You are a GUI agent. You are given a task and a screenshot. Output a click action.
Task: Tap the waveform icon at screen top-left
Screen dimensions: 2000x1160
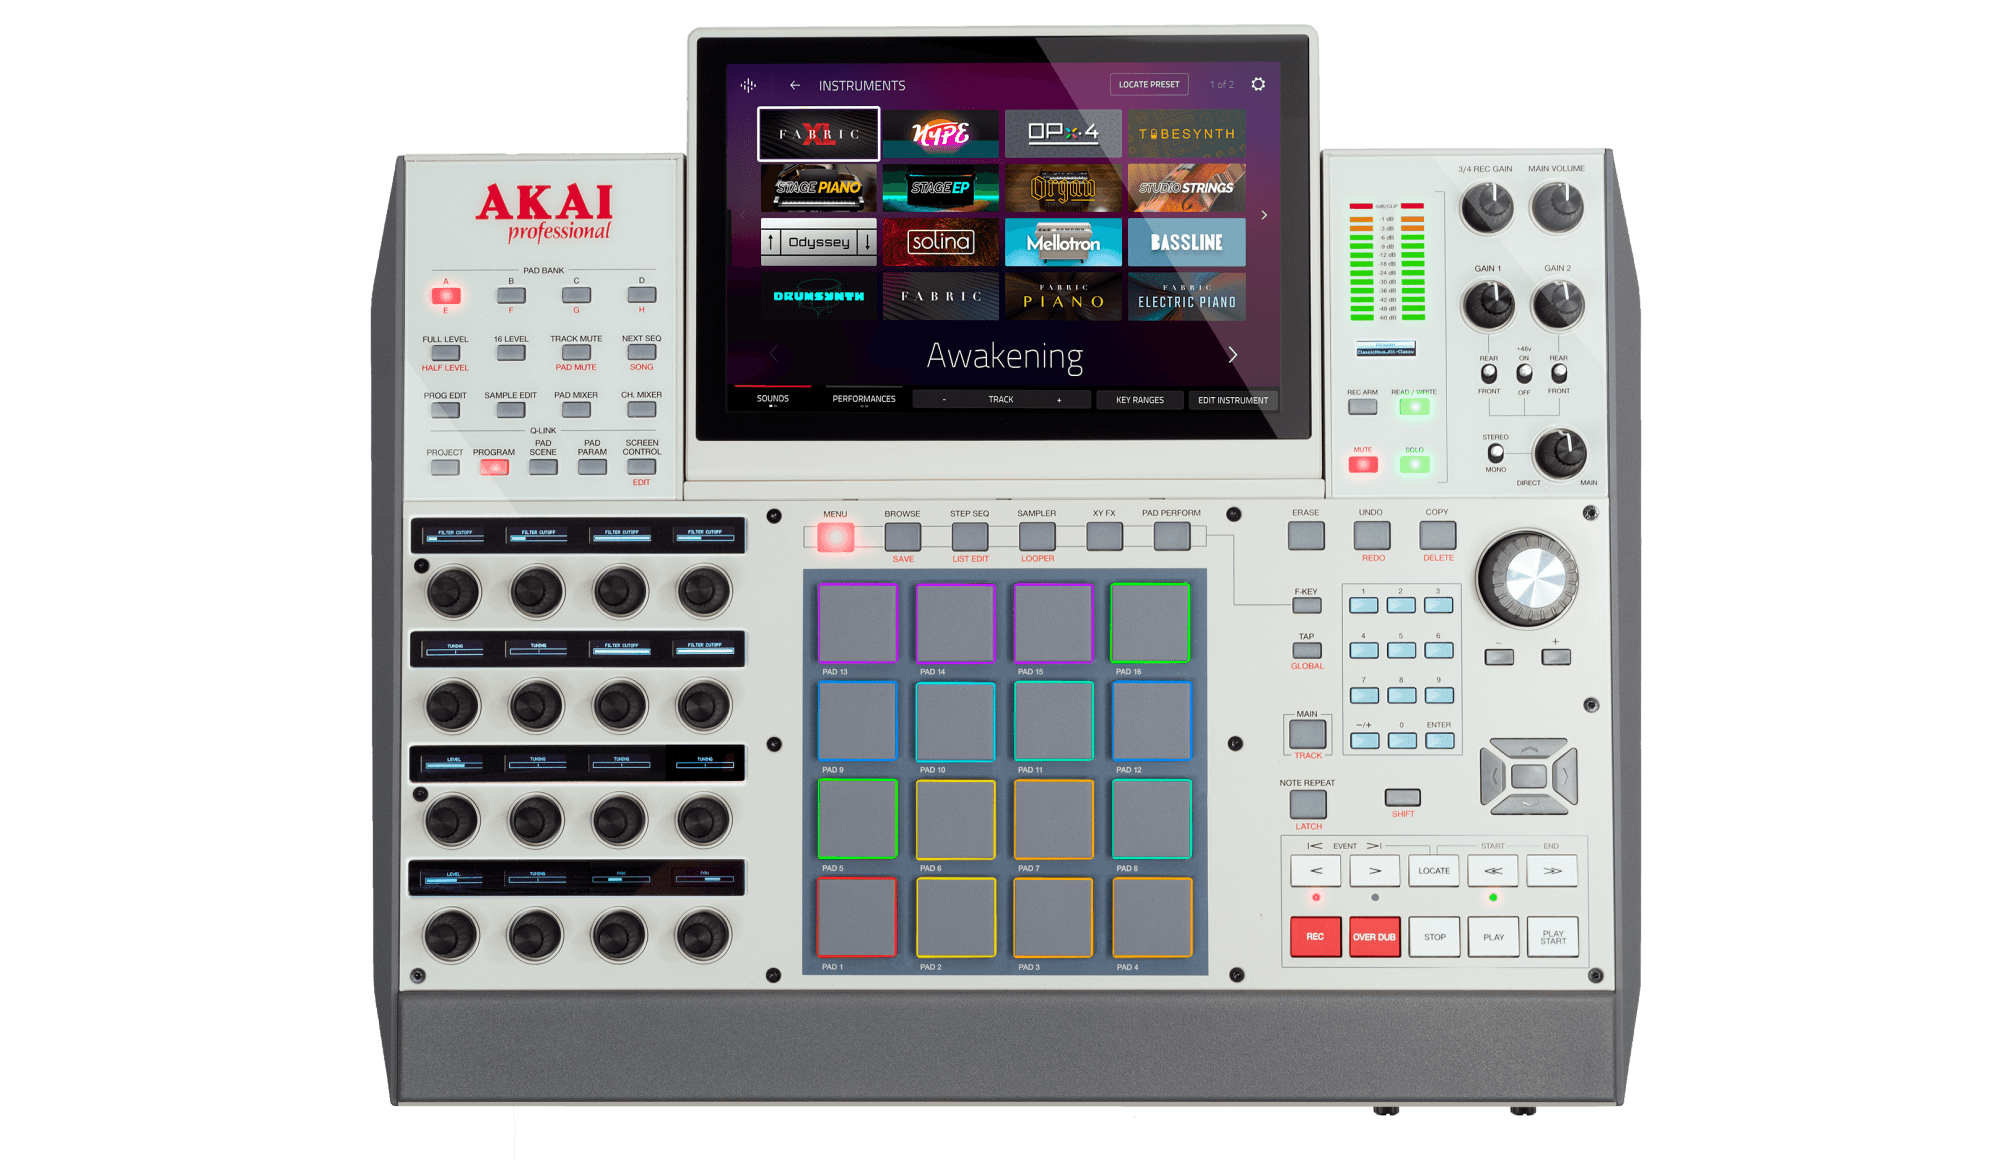coord(748,86)
